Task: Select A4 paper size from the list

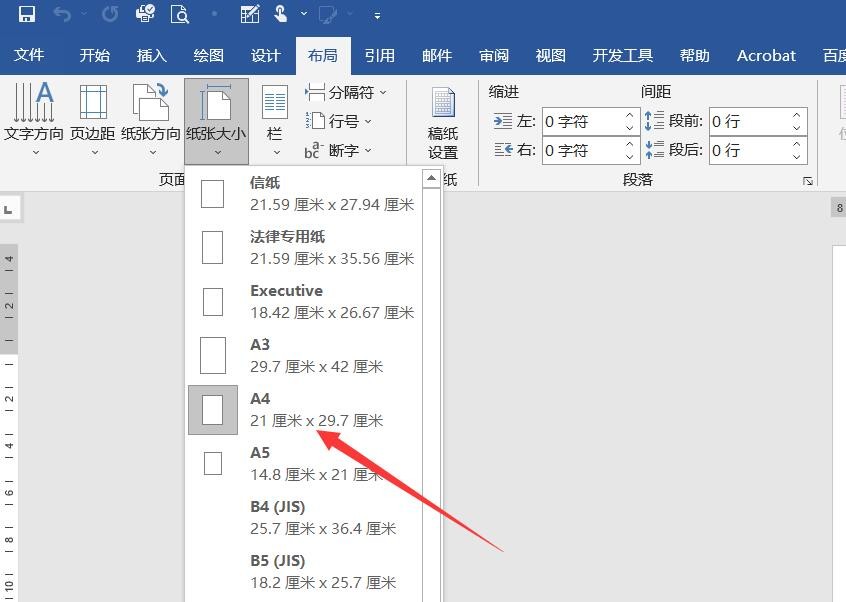Action: [300, 408]
